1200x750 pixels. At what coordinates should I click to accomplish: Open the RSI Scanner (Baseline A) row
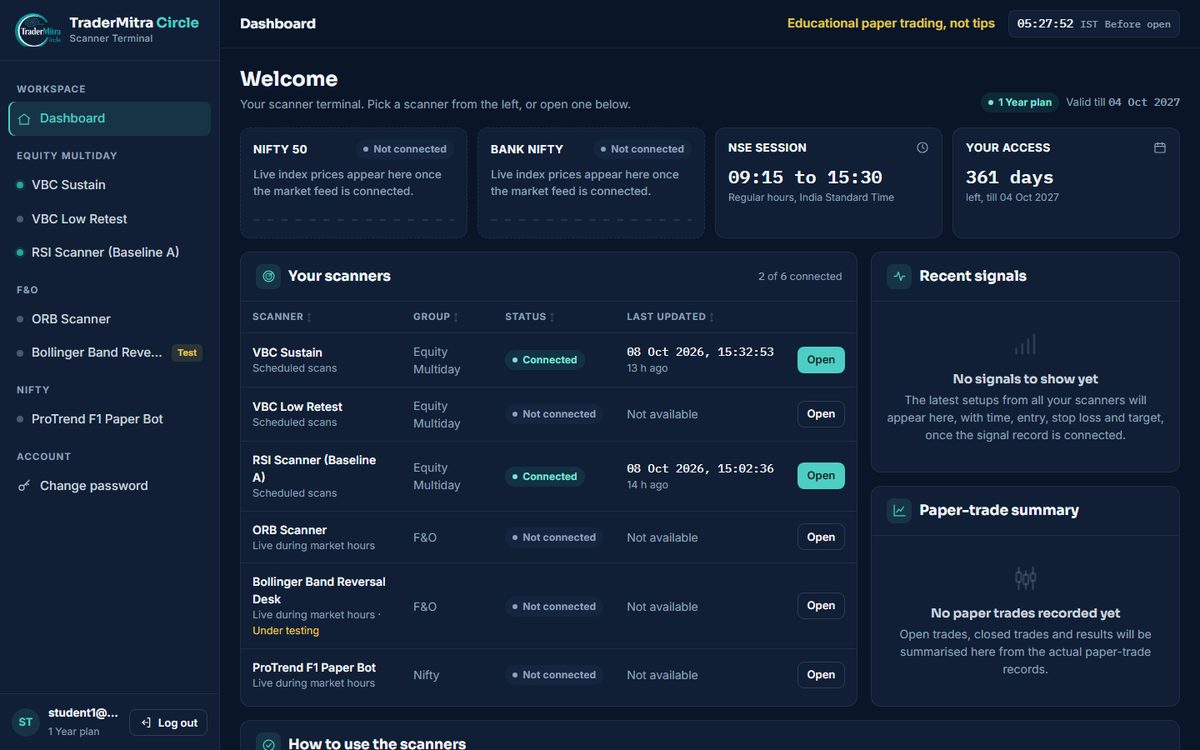point(821,476)
